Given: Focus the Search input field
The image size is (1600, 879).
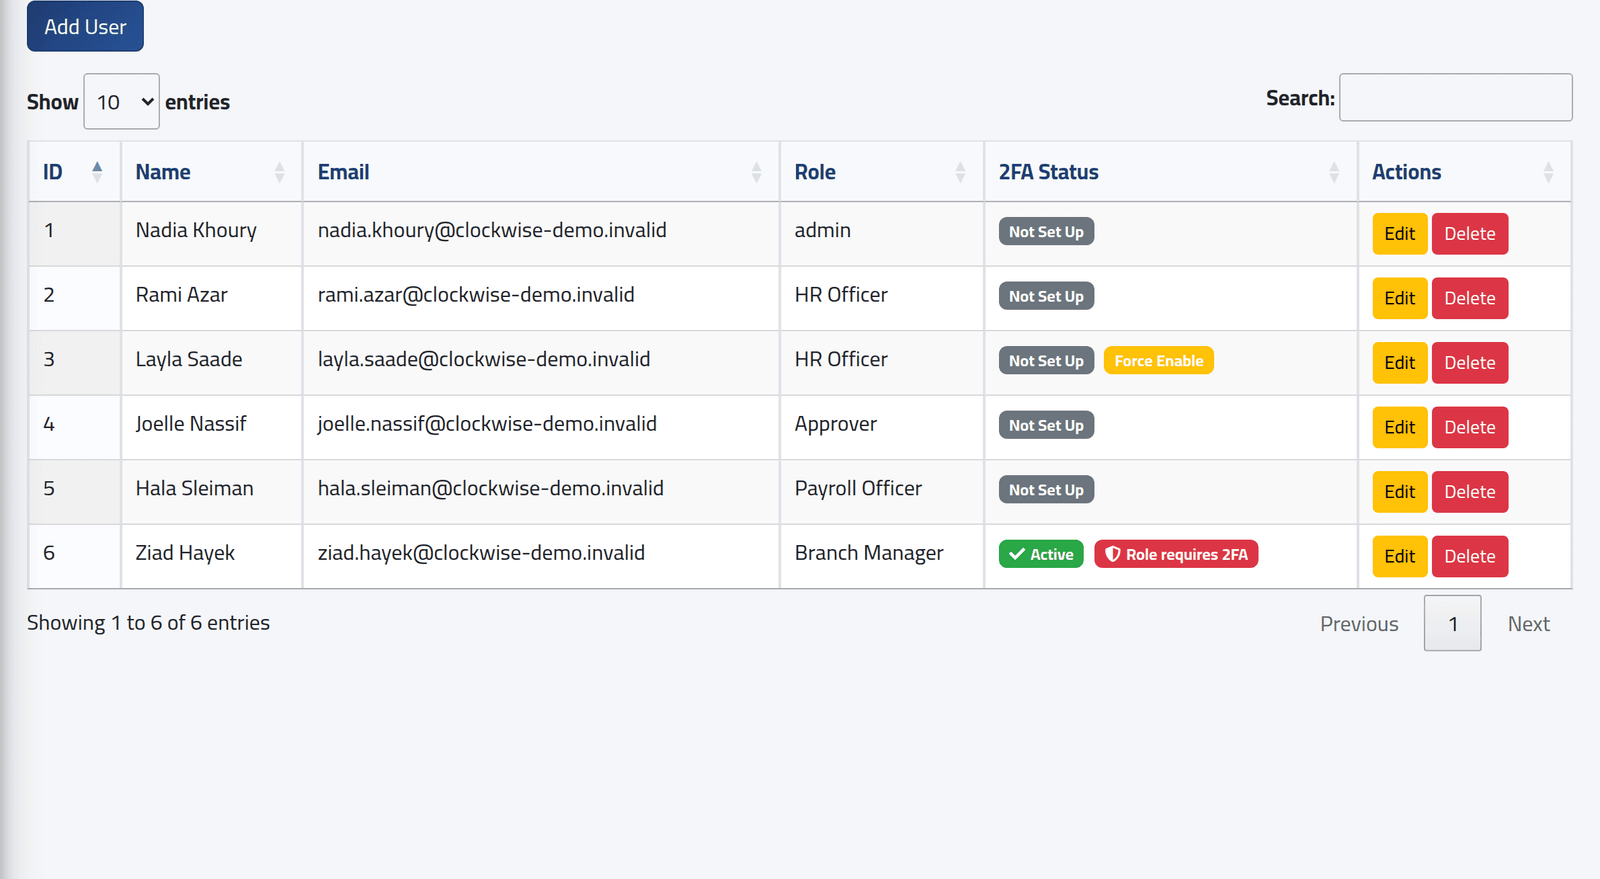Looking at the screenshot, I should tap(1455, 97).
